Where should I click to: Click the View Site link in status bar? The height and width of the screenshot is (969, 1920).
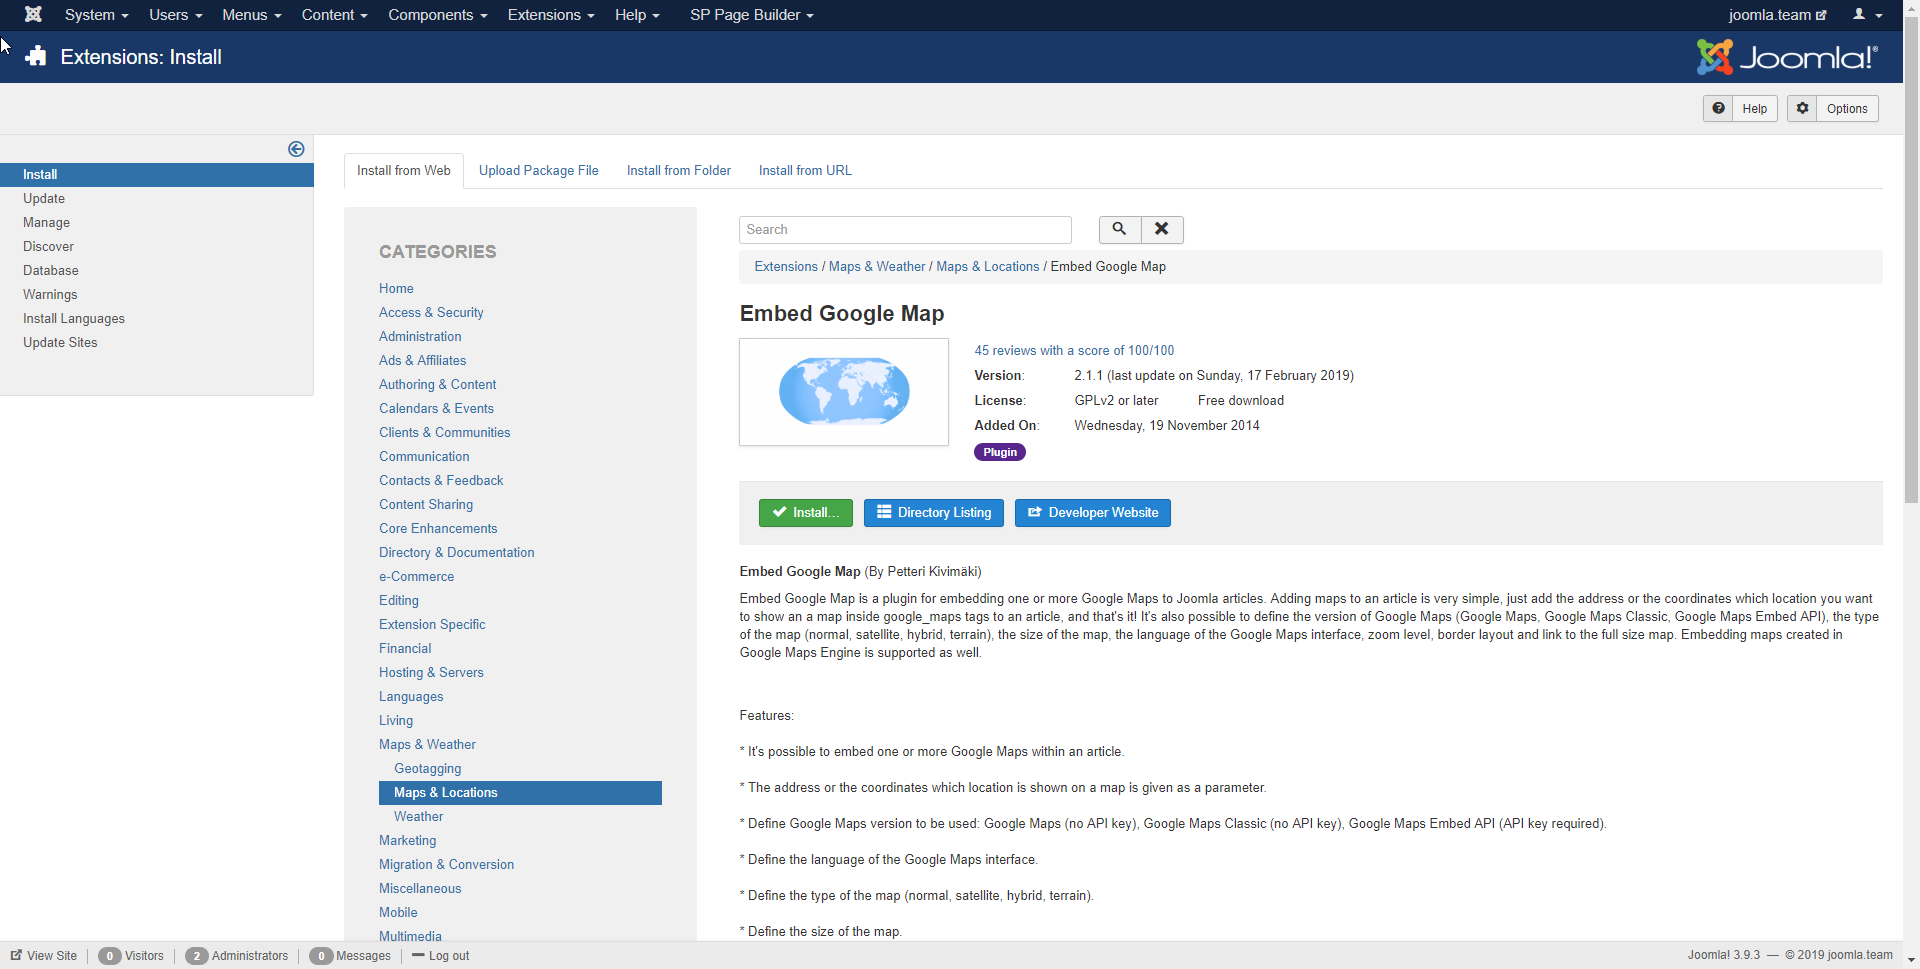coord(44,956)
